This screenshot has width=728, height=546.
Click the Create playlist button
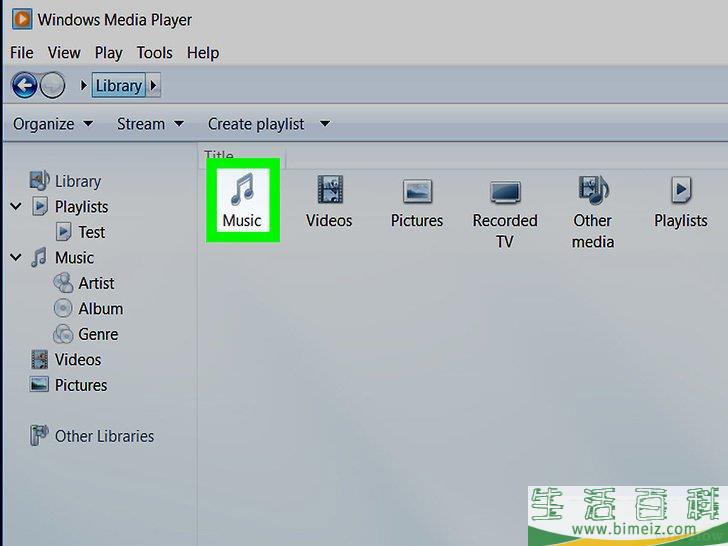256,124
